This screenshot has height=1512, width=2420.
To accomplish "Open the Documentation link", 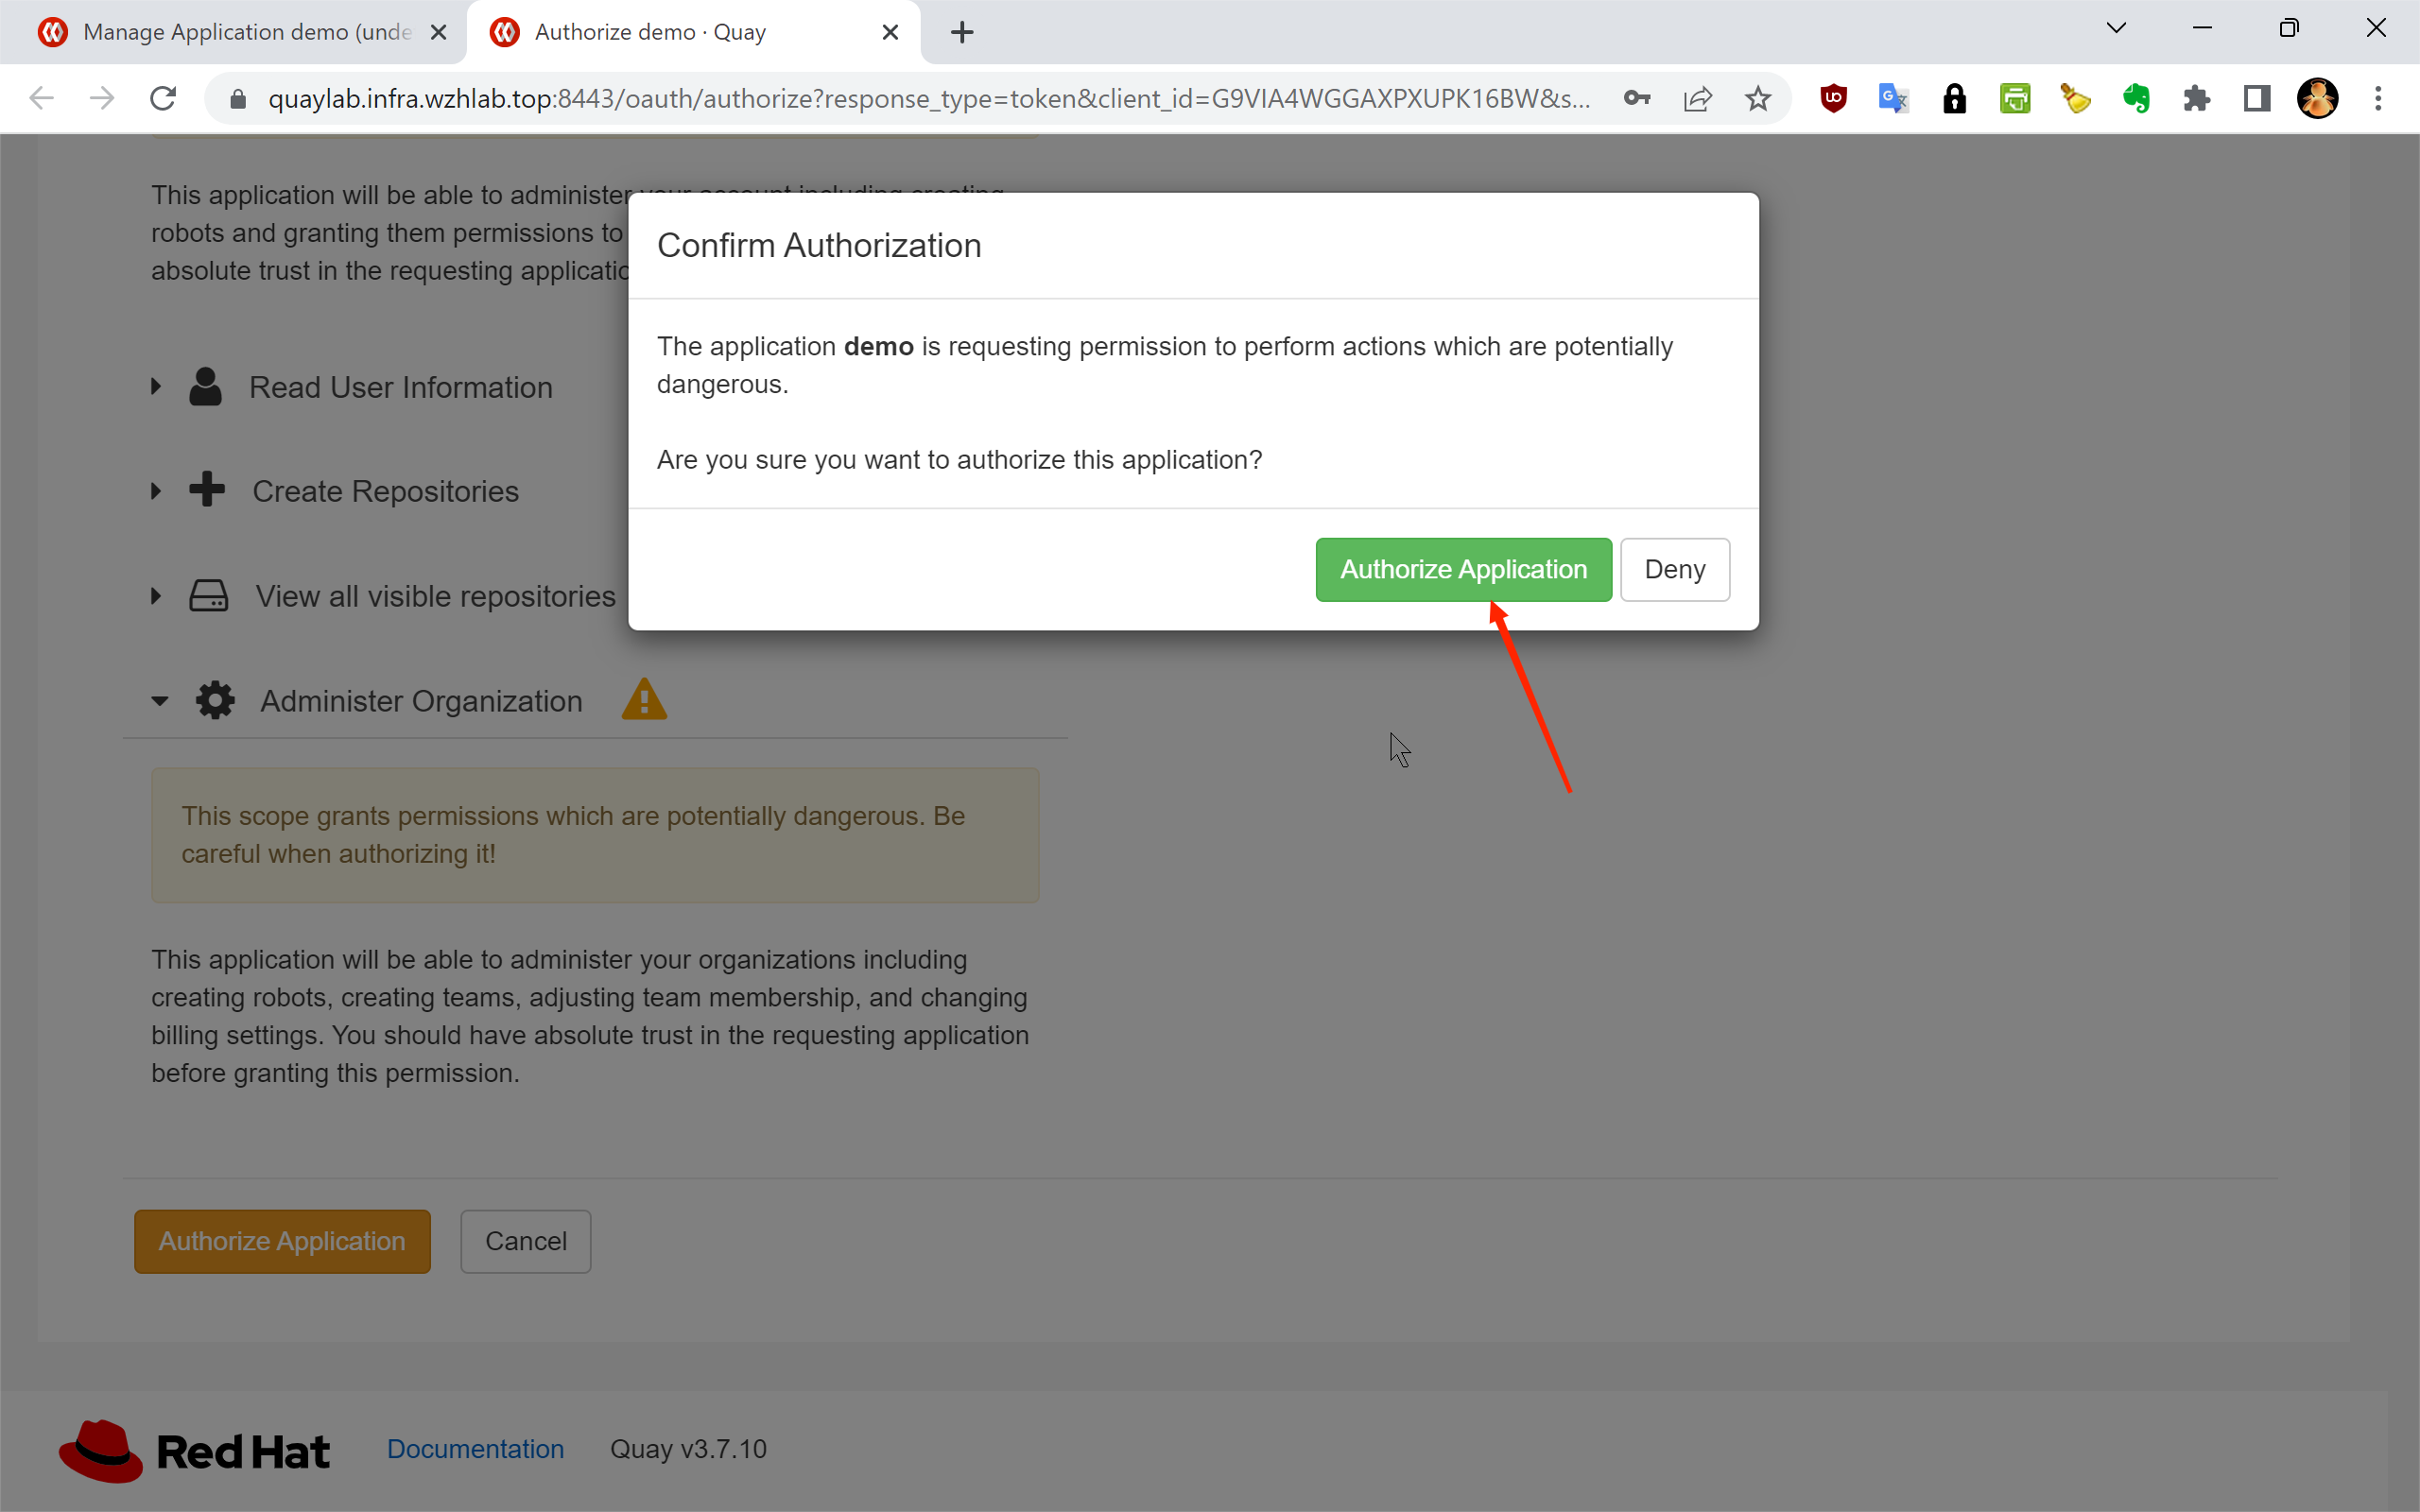I will (475, 1449).
